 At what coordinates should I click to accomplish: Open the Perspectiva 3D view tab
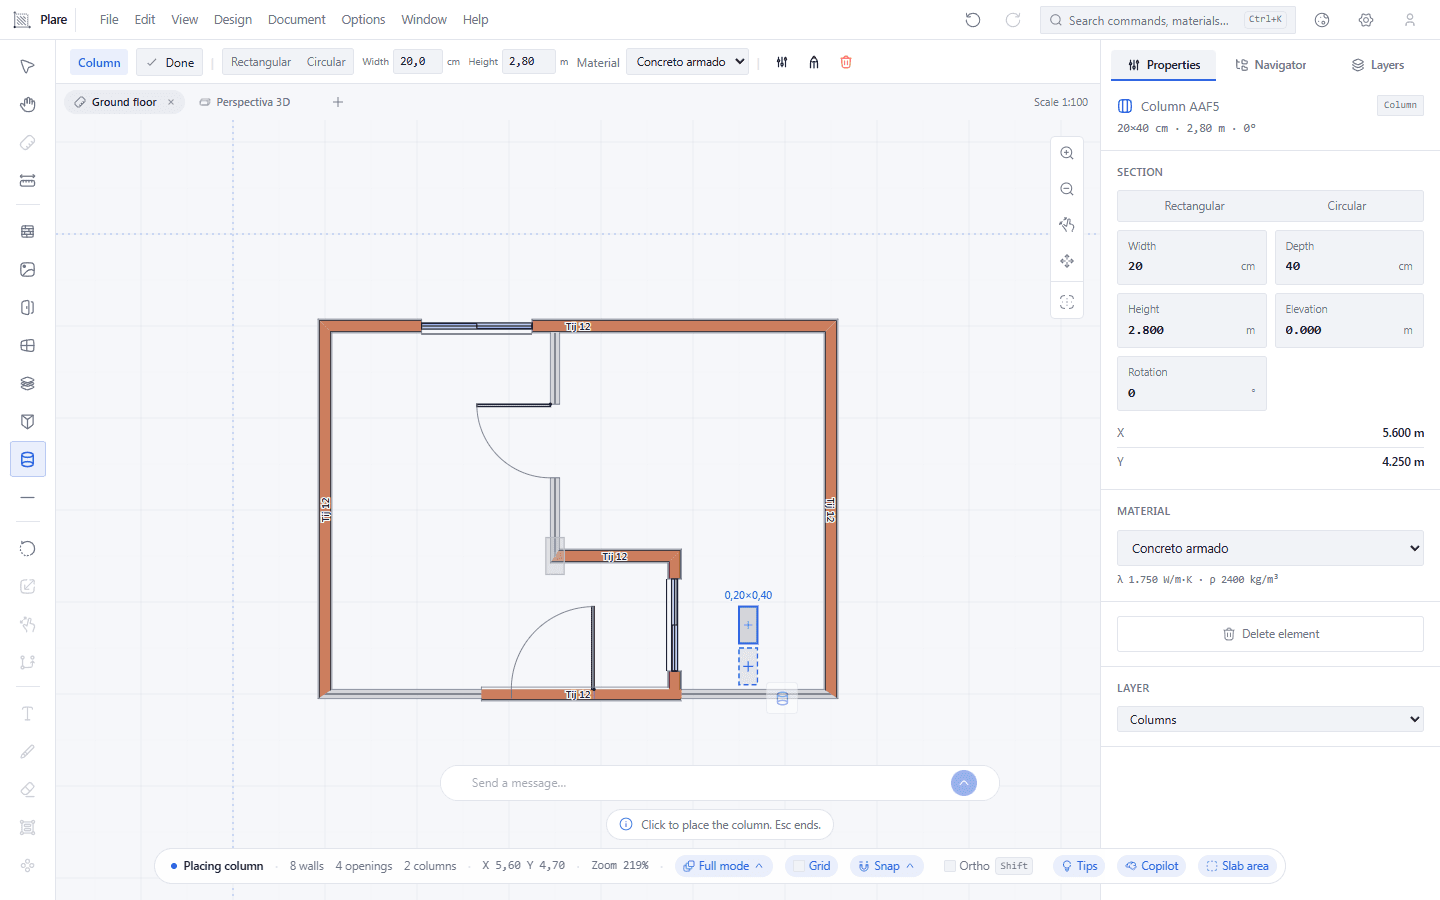click(245, 102)
